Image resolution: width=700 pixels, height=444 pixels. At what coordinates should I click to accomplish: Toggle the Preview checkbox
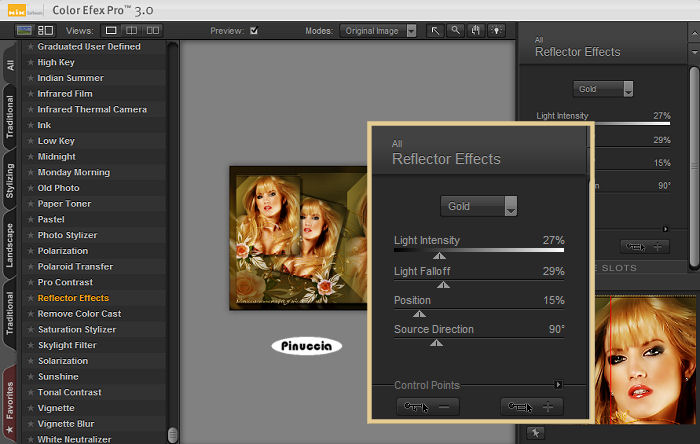pos(254,30)
